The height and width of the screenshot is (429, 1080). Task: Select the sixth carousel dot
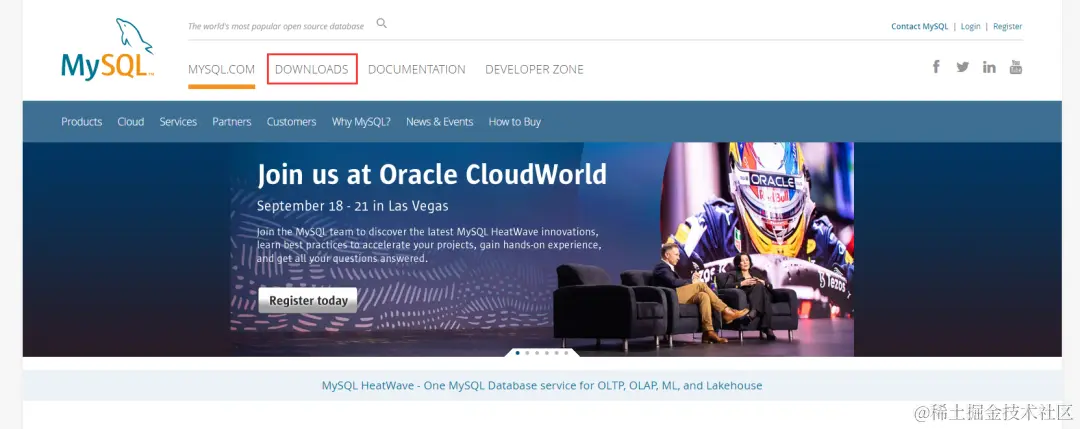click(x=566, y=353)
